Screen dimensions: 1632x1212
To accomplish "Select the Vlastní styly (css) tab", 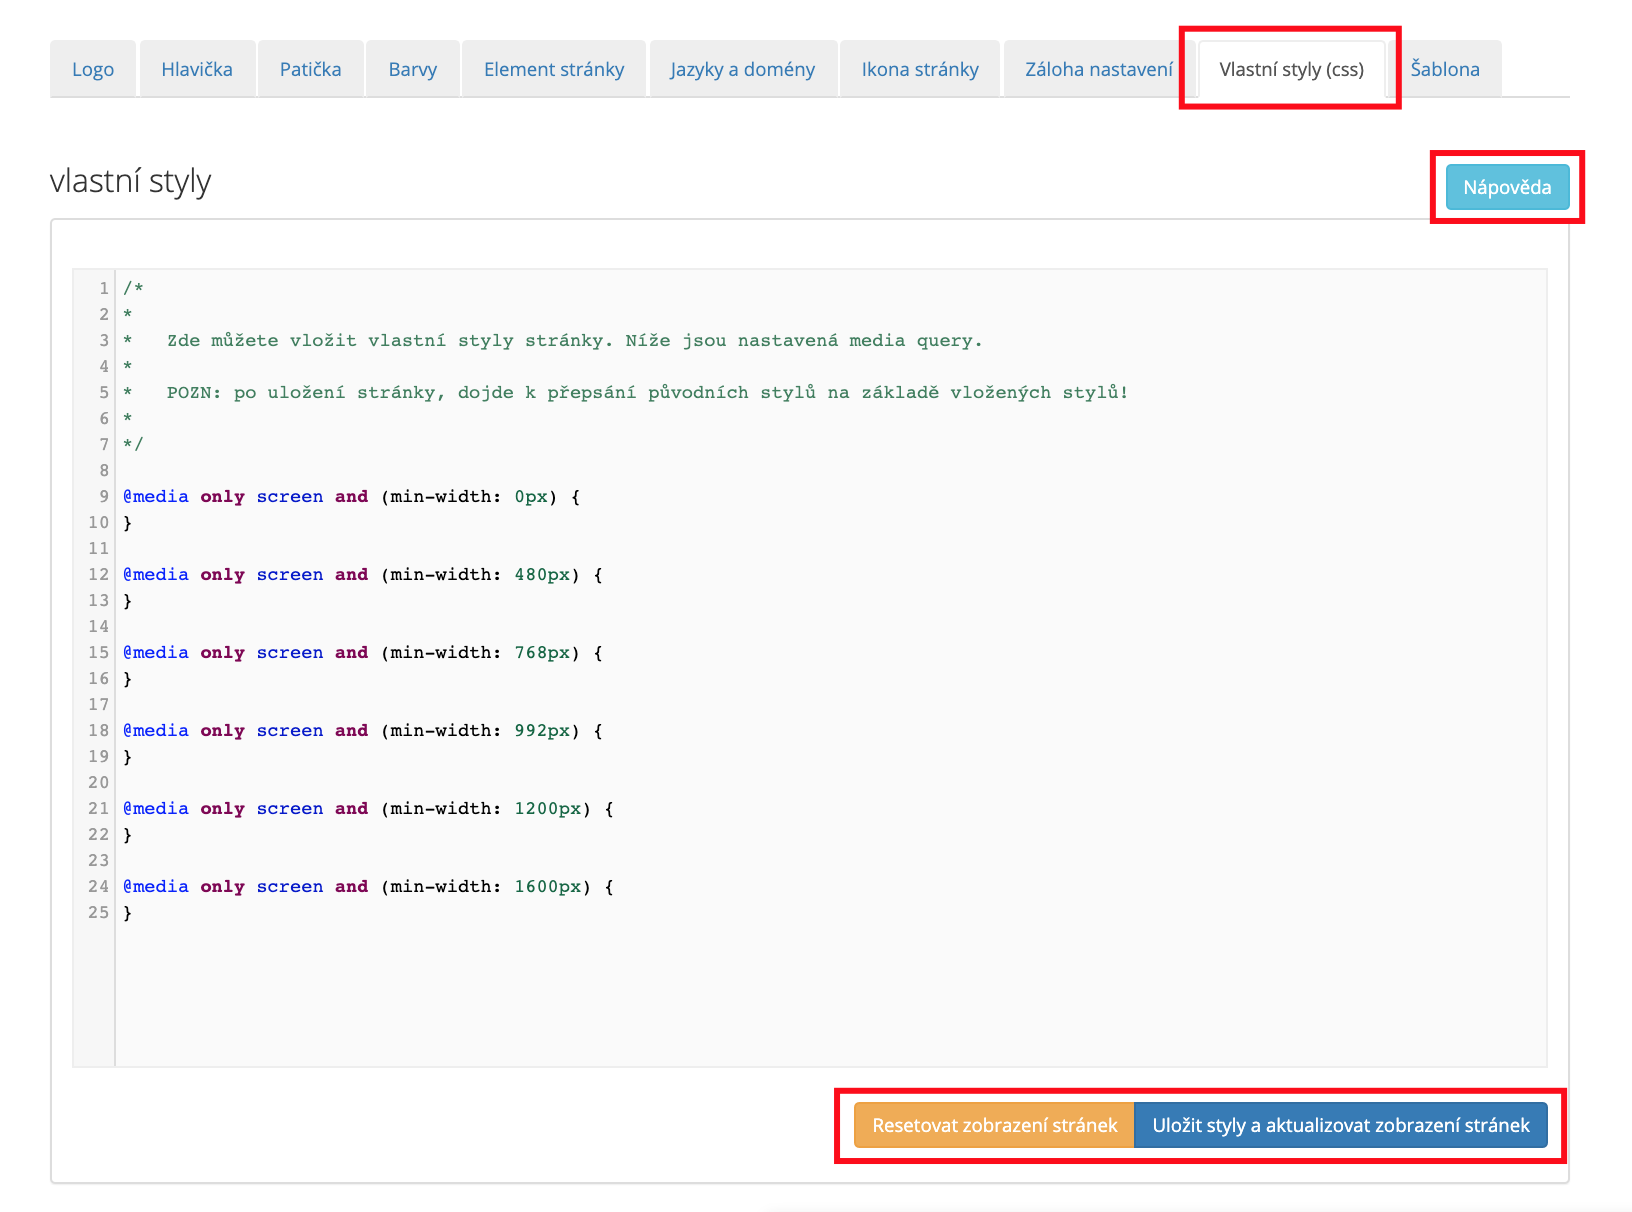I will [x=1291, y=69].
